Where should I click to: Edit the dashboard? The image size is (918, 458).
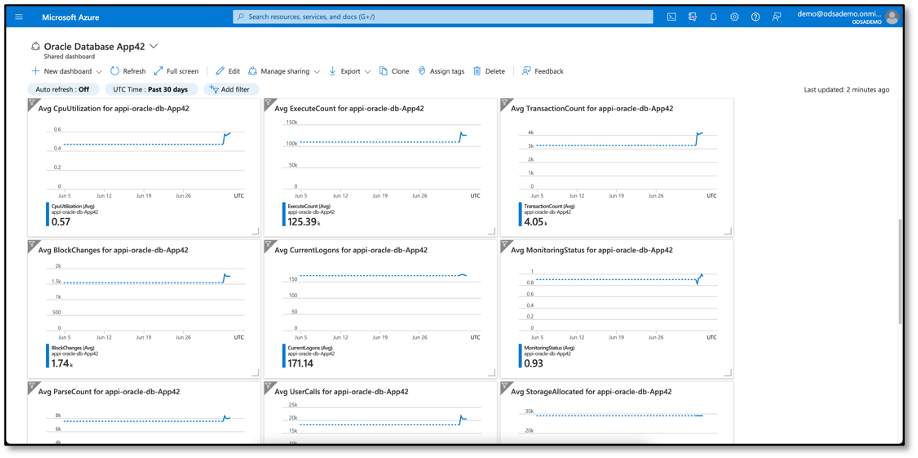pyautogui.click(x=228, y=71)
